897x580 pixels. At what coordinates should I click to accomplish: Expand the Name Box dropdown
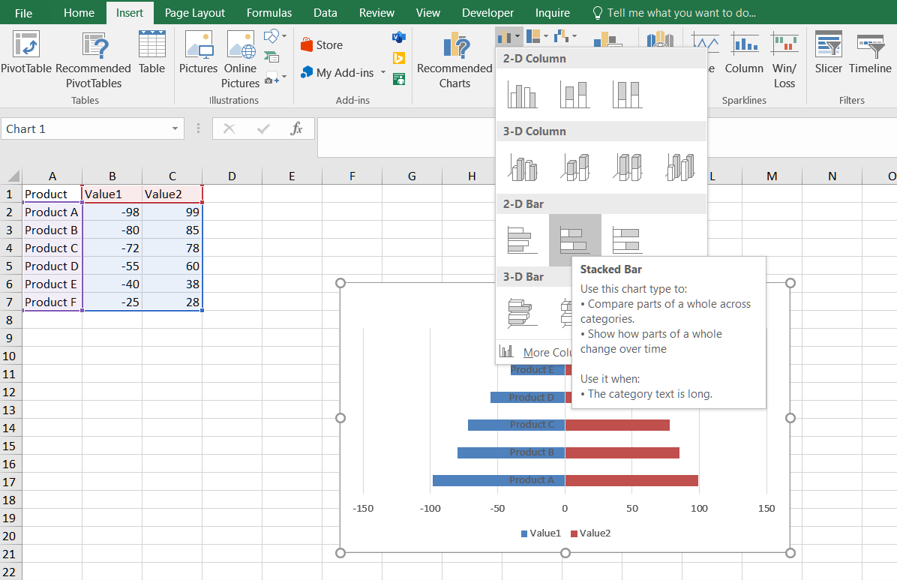pos(175,129)
